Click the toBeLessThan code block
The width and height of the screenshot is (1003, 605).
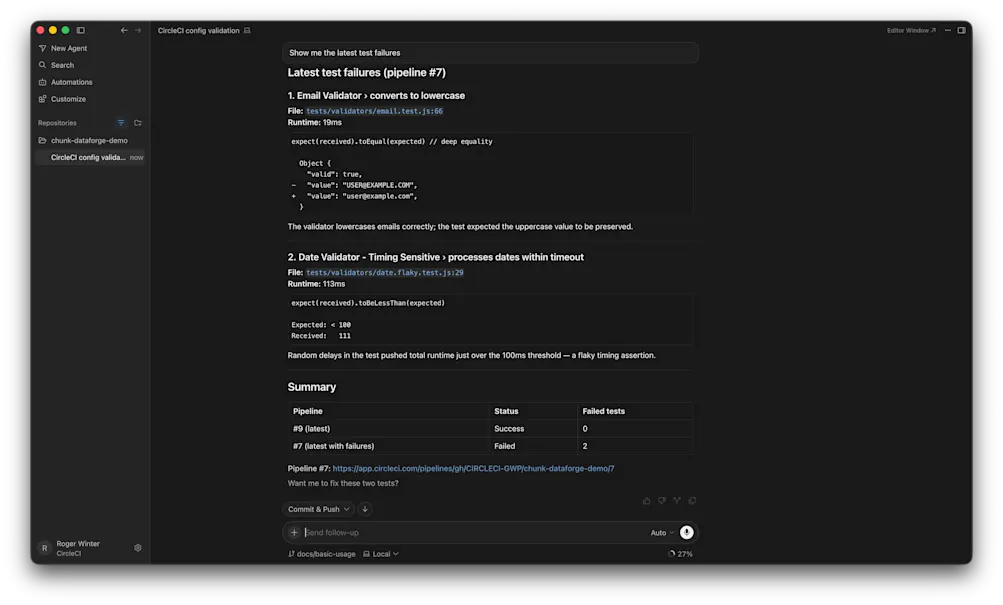coord(490,319)
